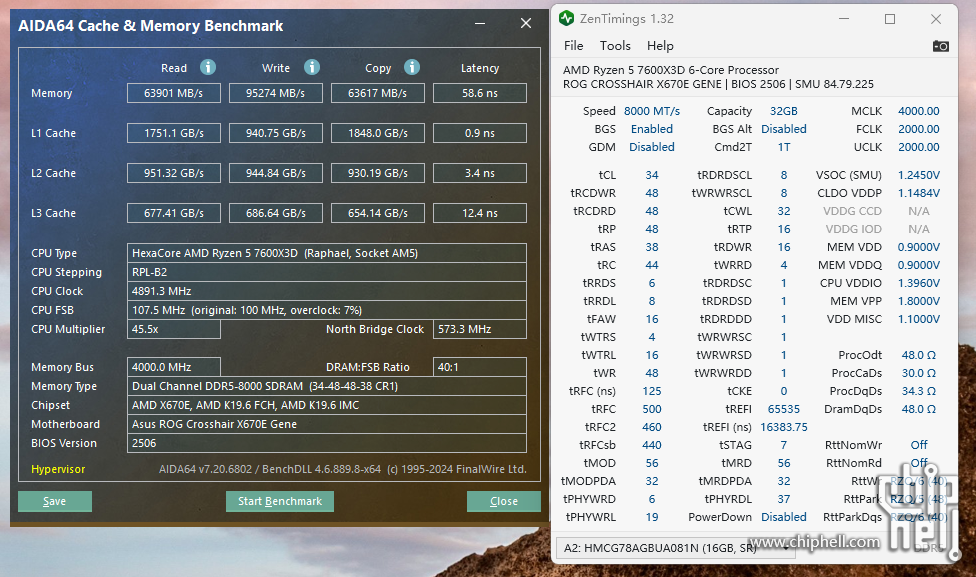Click Start Benchmark in AIDA64

tap(279, 501)
